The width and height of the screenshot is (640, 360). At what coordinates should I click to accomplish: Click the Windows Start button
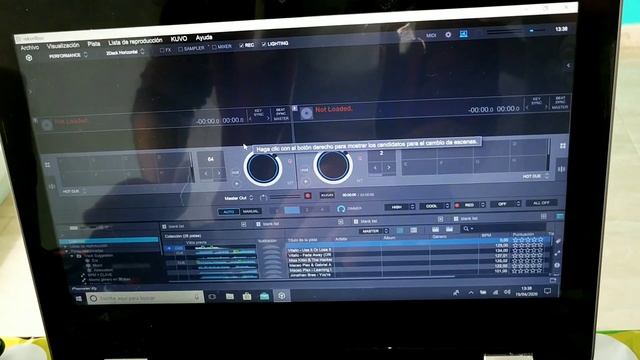78,299
